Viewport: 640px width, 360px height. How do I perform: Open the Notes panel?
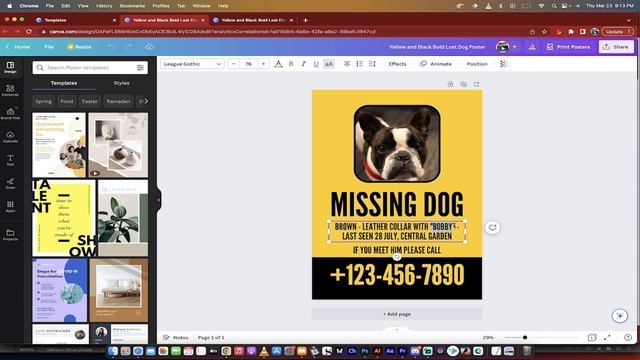tap(176, 338)
